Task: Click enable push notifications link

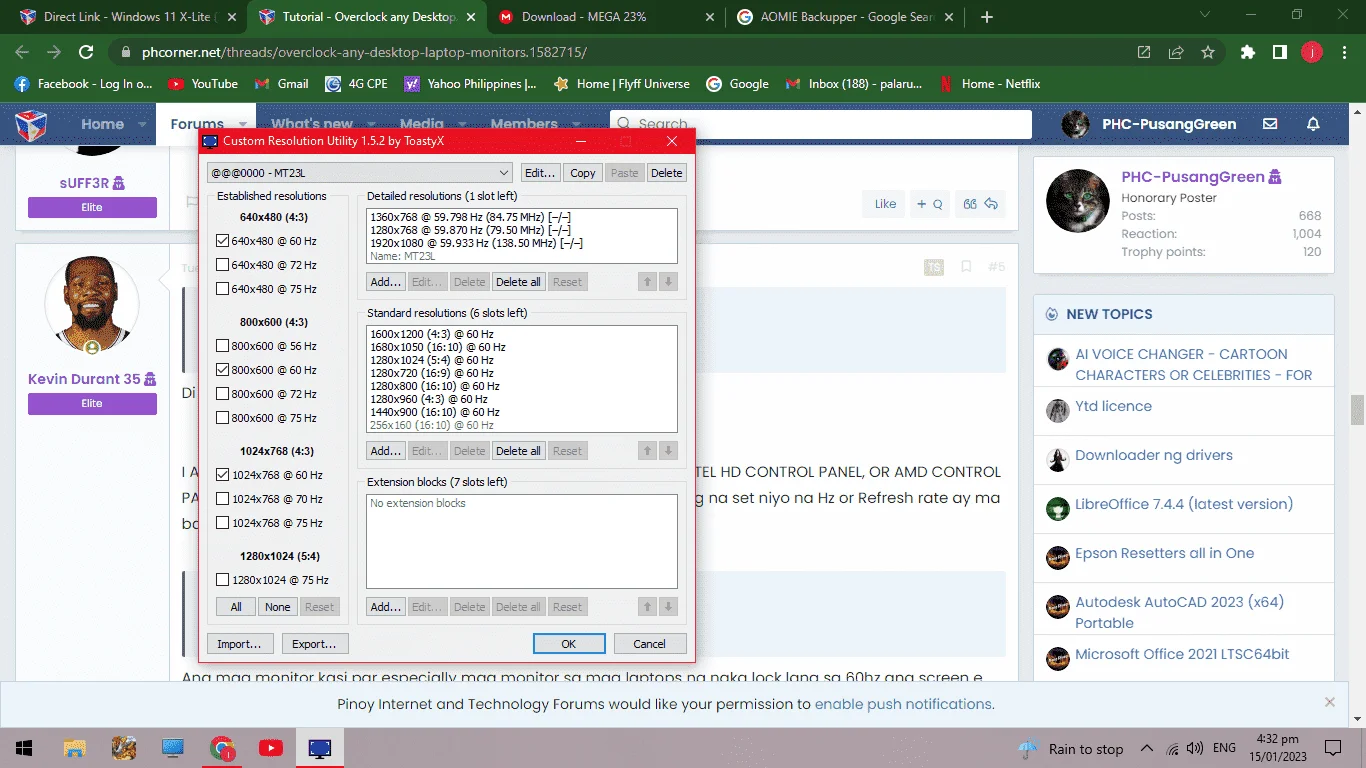Action: [904, 704]
